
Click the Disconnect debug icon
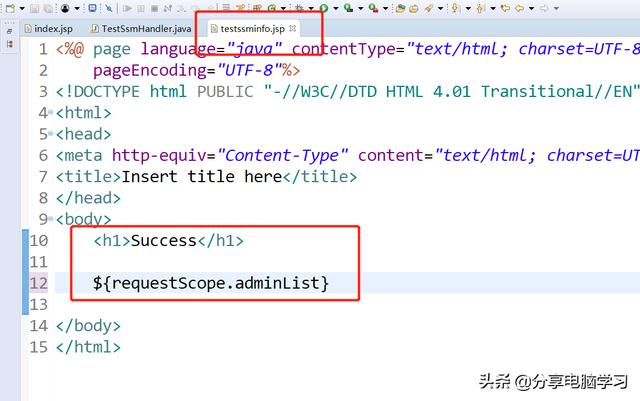(167, 8)
